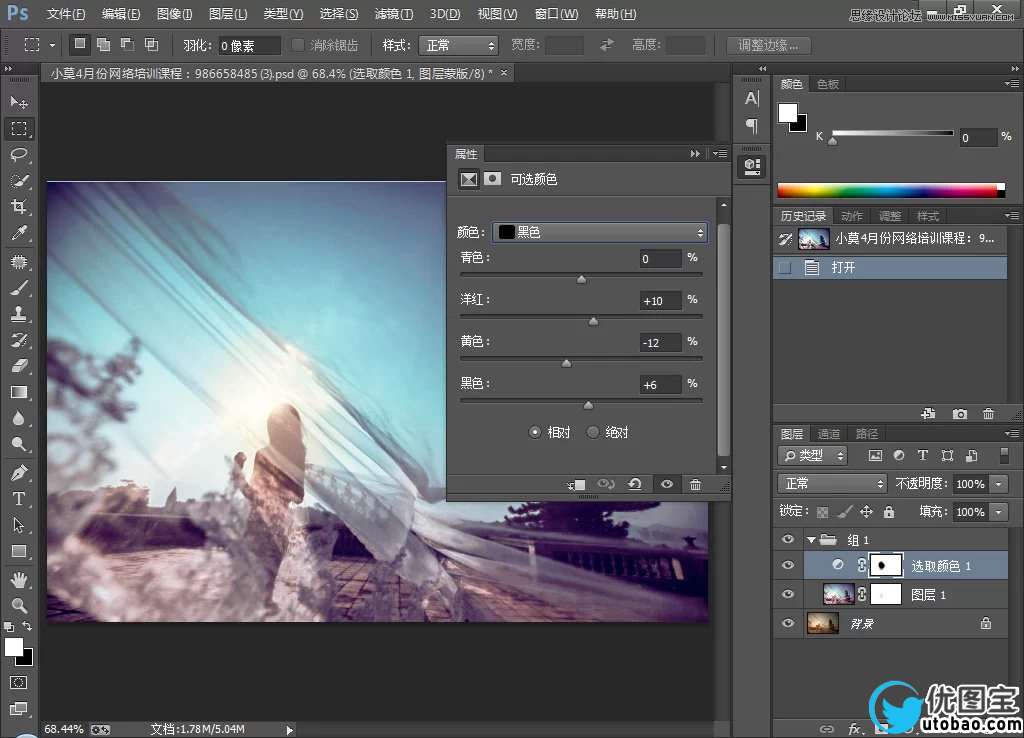This screenshot has height=738, width=1024.
Task: Open the 颜色 dropdown showing 黑色
Action: click(600, 233)
